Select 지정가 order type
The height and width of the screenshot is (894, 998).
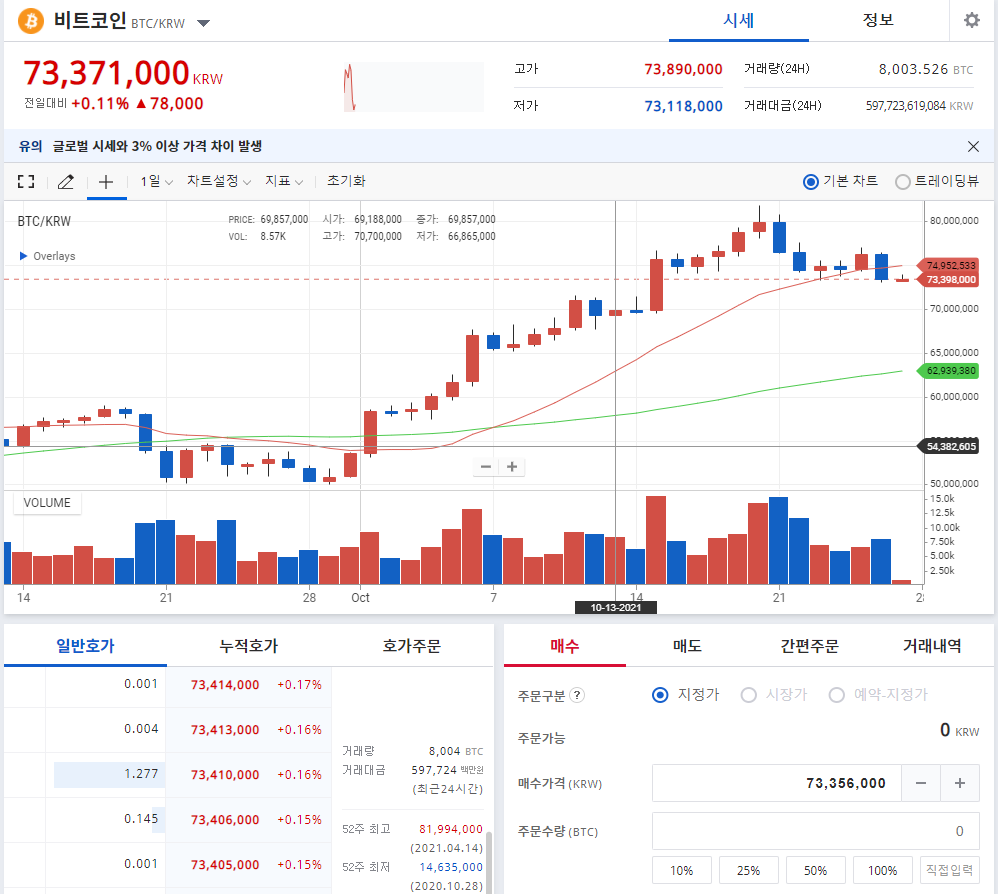(x=660, y=695)
